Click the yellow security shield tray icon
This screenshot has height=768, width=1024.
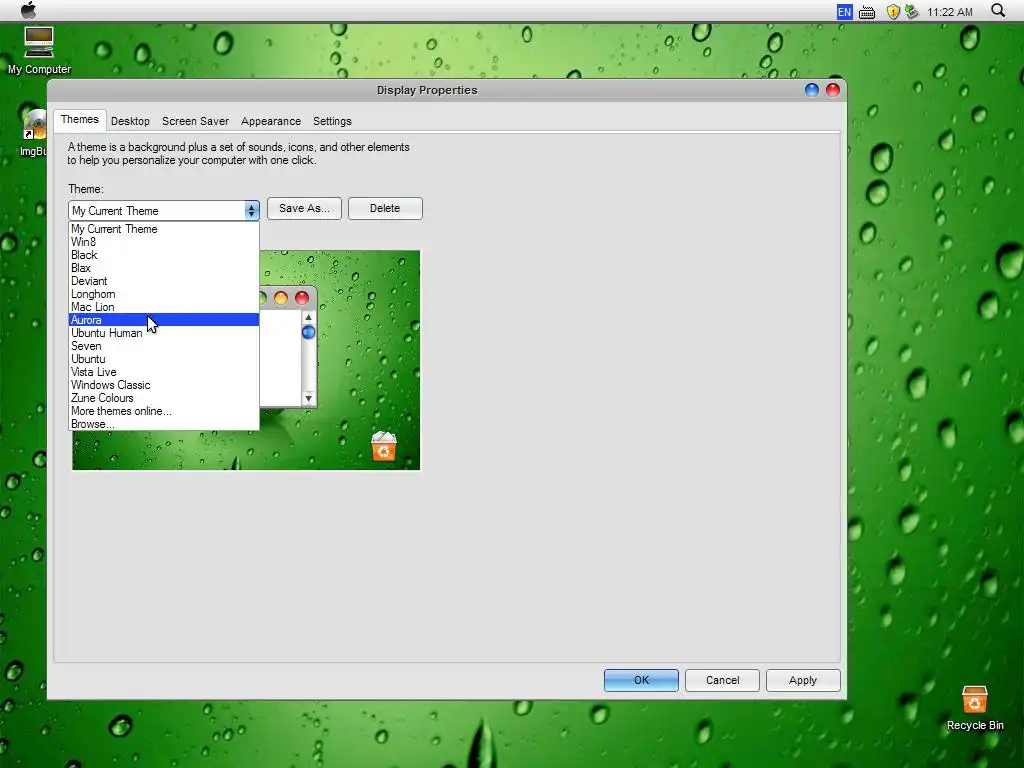pos(893,12)
